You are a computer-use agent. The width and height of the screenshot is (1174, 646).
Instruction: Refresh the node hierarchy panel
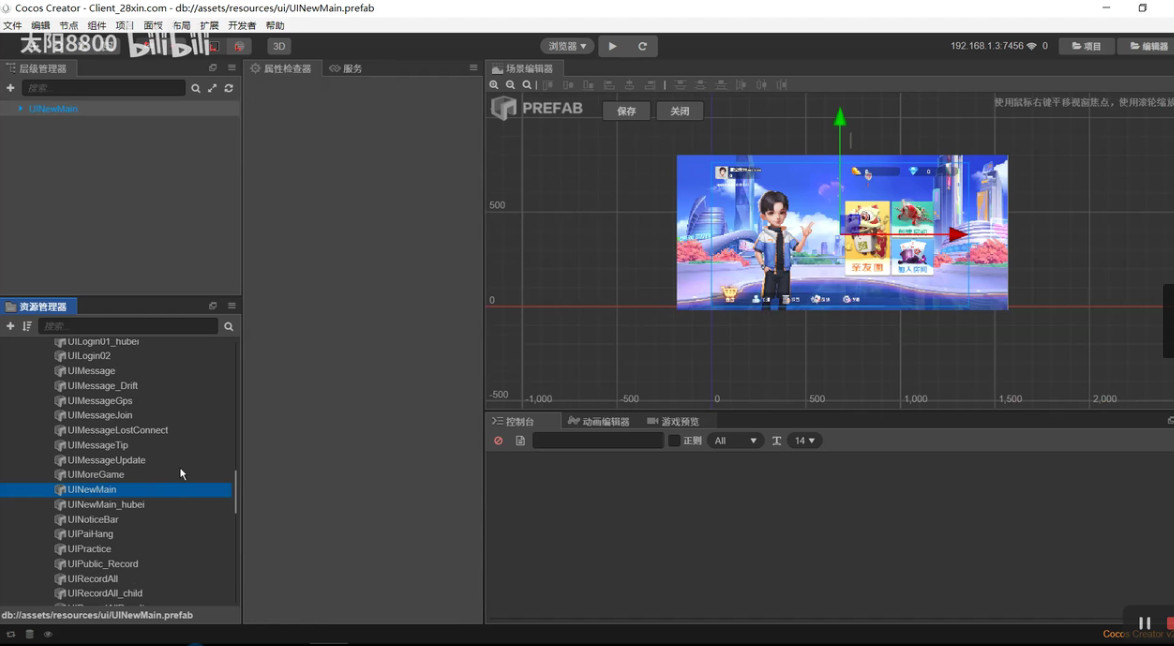229,88
